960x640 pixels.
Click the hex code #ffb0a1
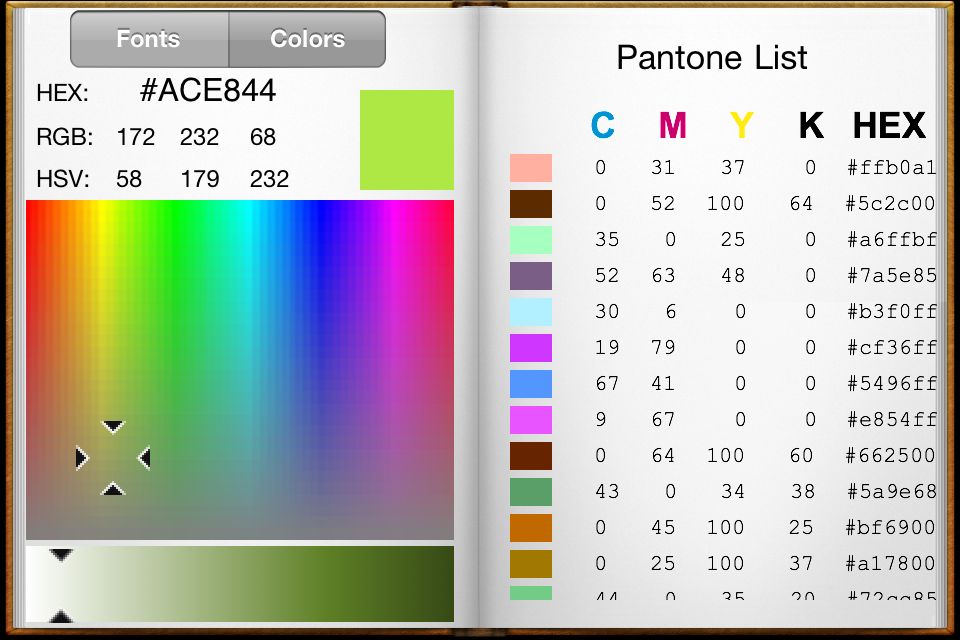point(891,168)
